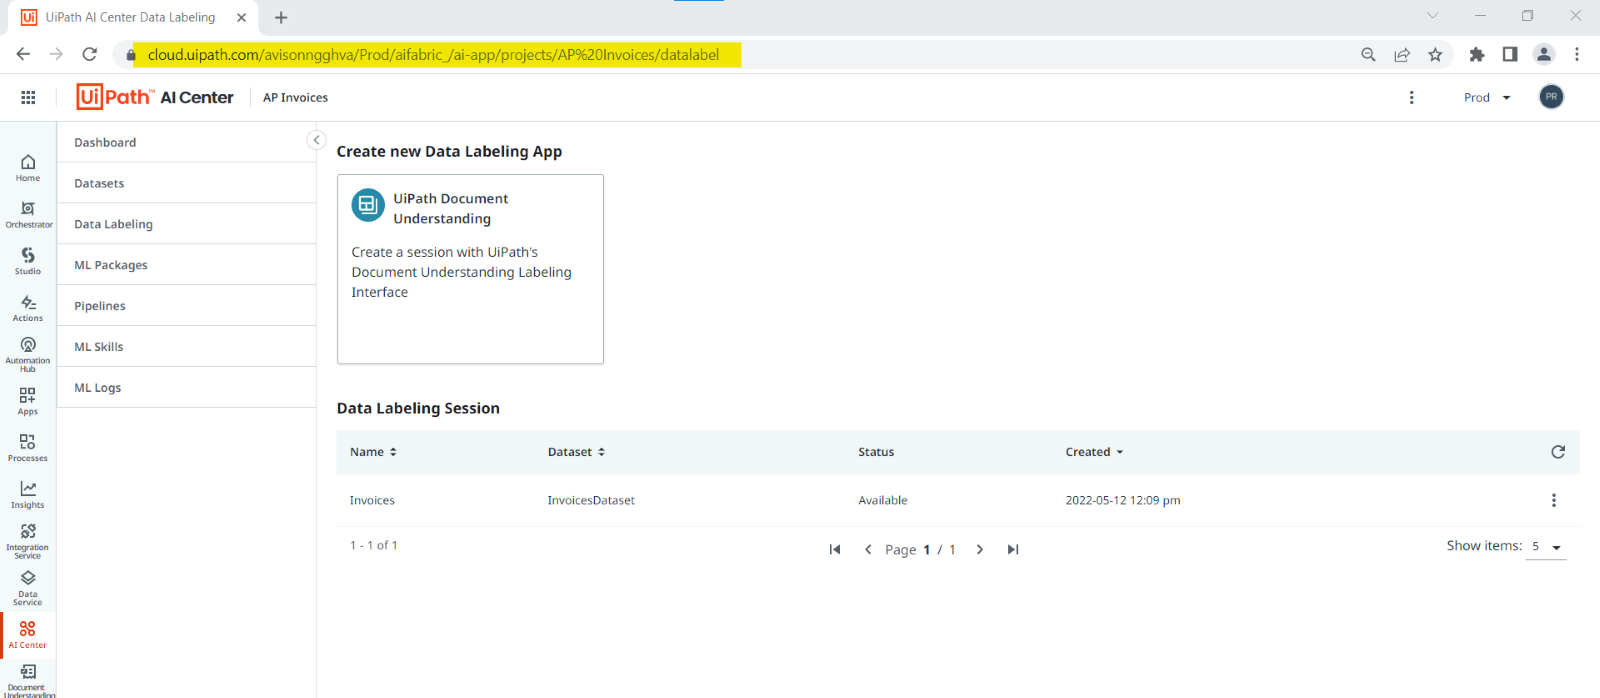Viewport: 1600px width, 698px height.
Task: Refresh the Data Labeling Session table
Action: [1558, 452]
